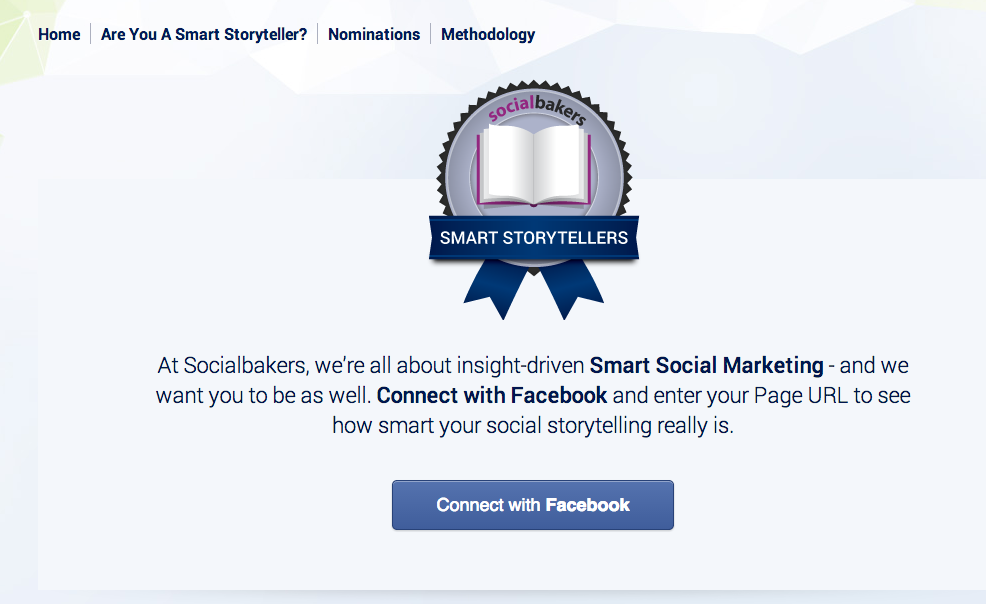Click the left blue ribbon tail under the banner
The height and width of the screenshot is (604, 986).
[x=498, y=288]
